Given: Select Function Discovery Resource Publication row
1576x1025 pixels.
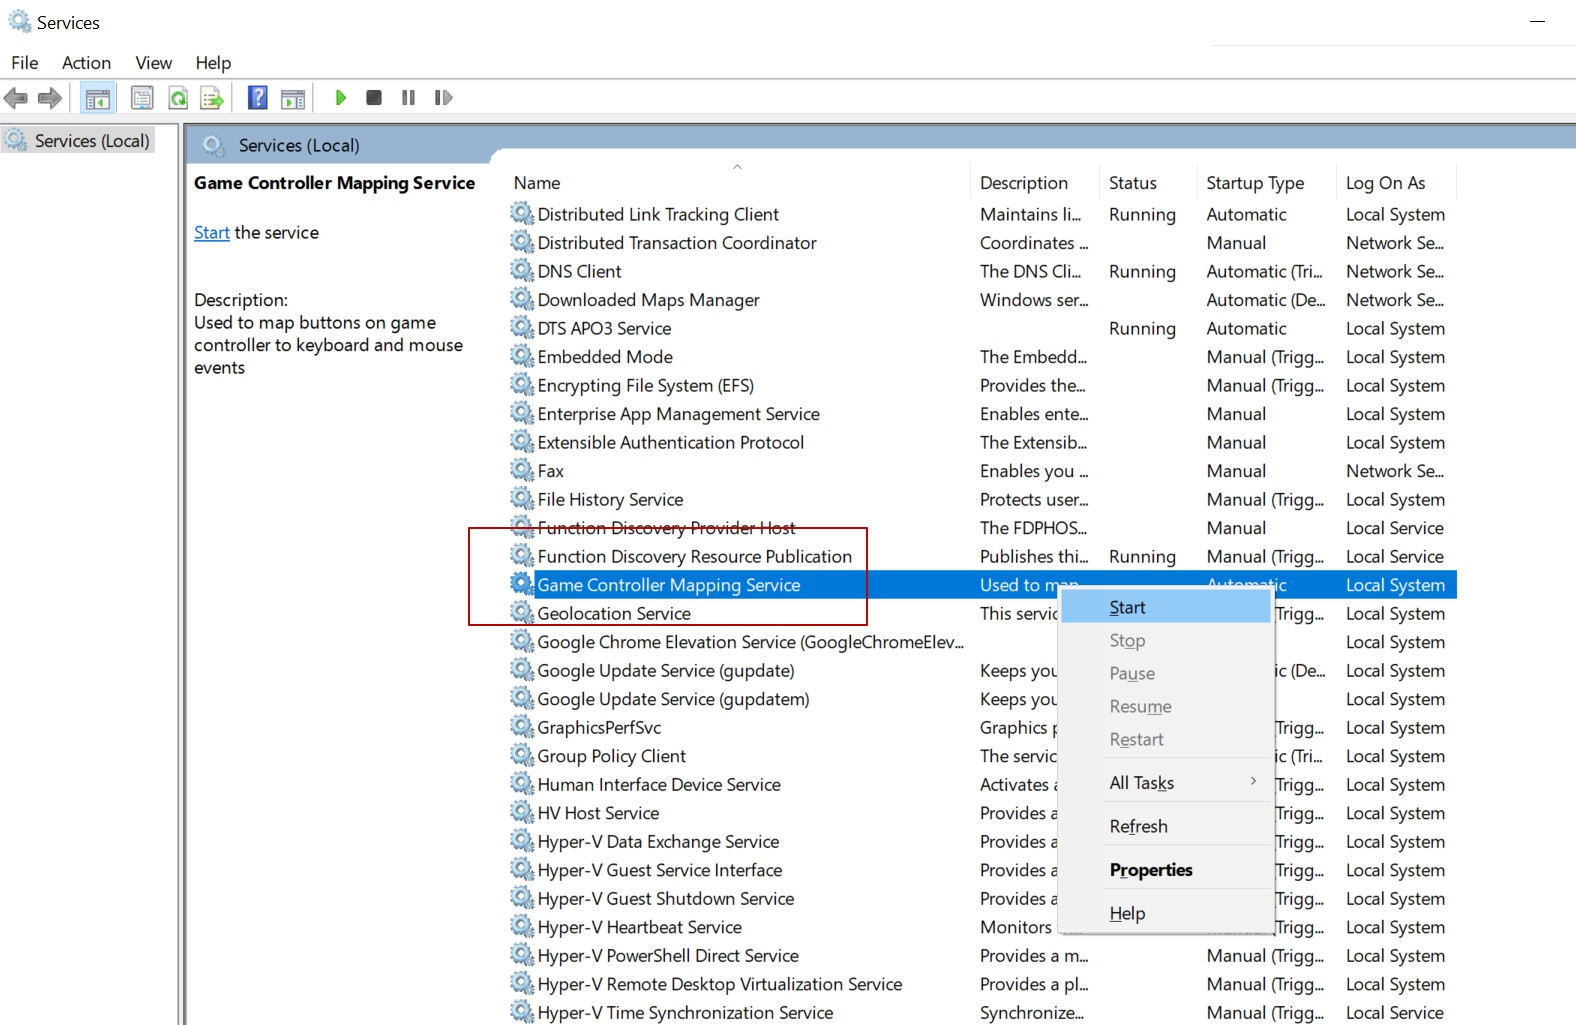Looking at the screenshot, I should 982,556.
